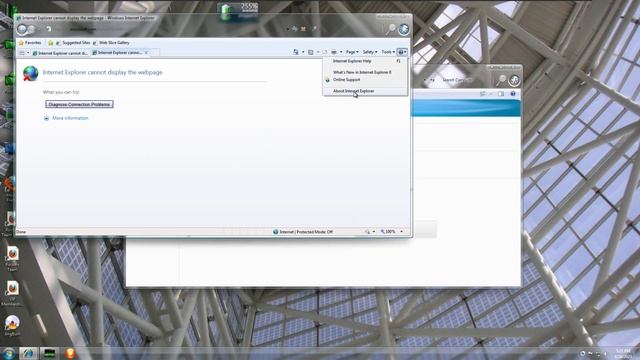Open the Page menu
Screen dimensions: 640x360
click(352, 52)
